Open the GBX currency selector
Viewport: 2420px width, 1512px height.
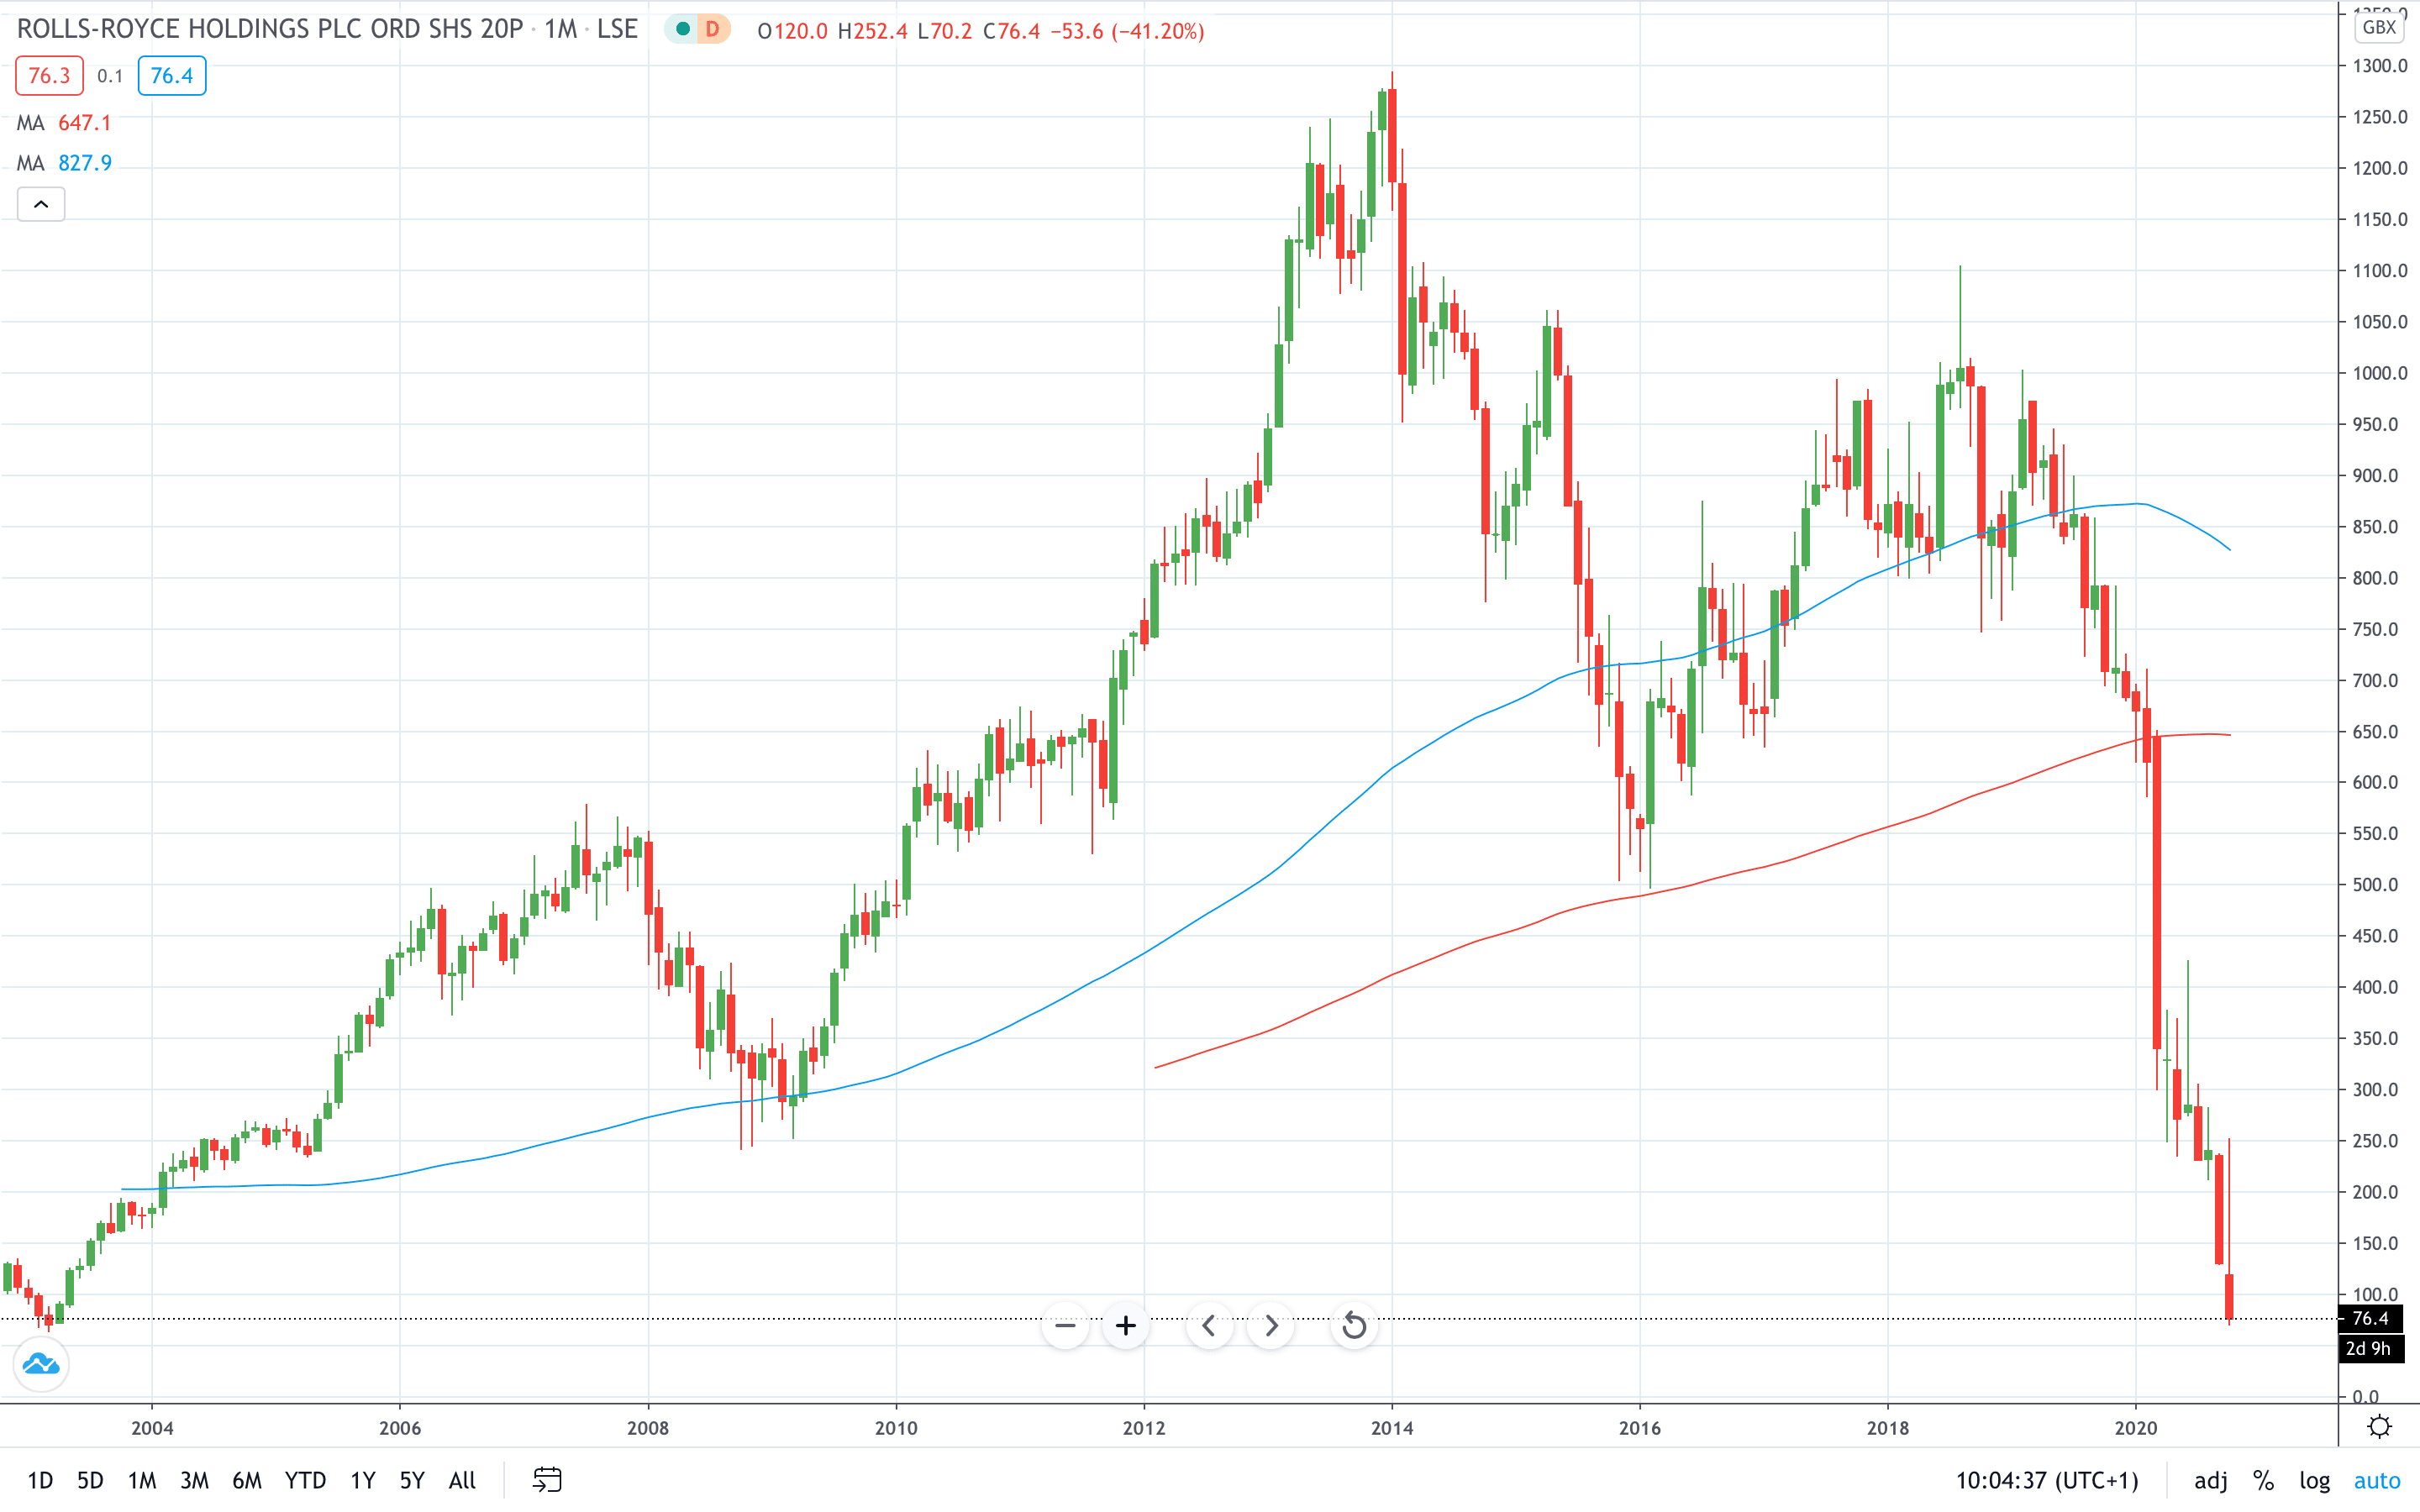pyautogui.click(x=2379, y=27)
